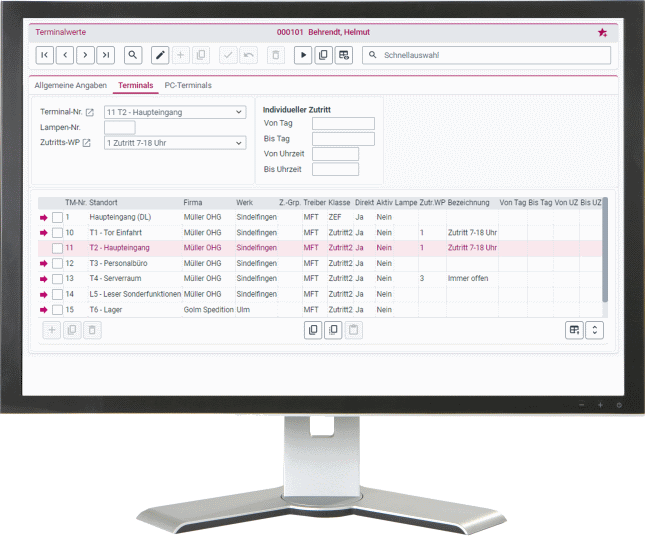The width and height of the screenshot is (645, 536).
Task: Select checkbox for T4 - Serverraum row
Action: coord(57,279)
